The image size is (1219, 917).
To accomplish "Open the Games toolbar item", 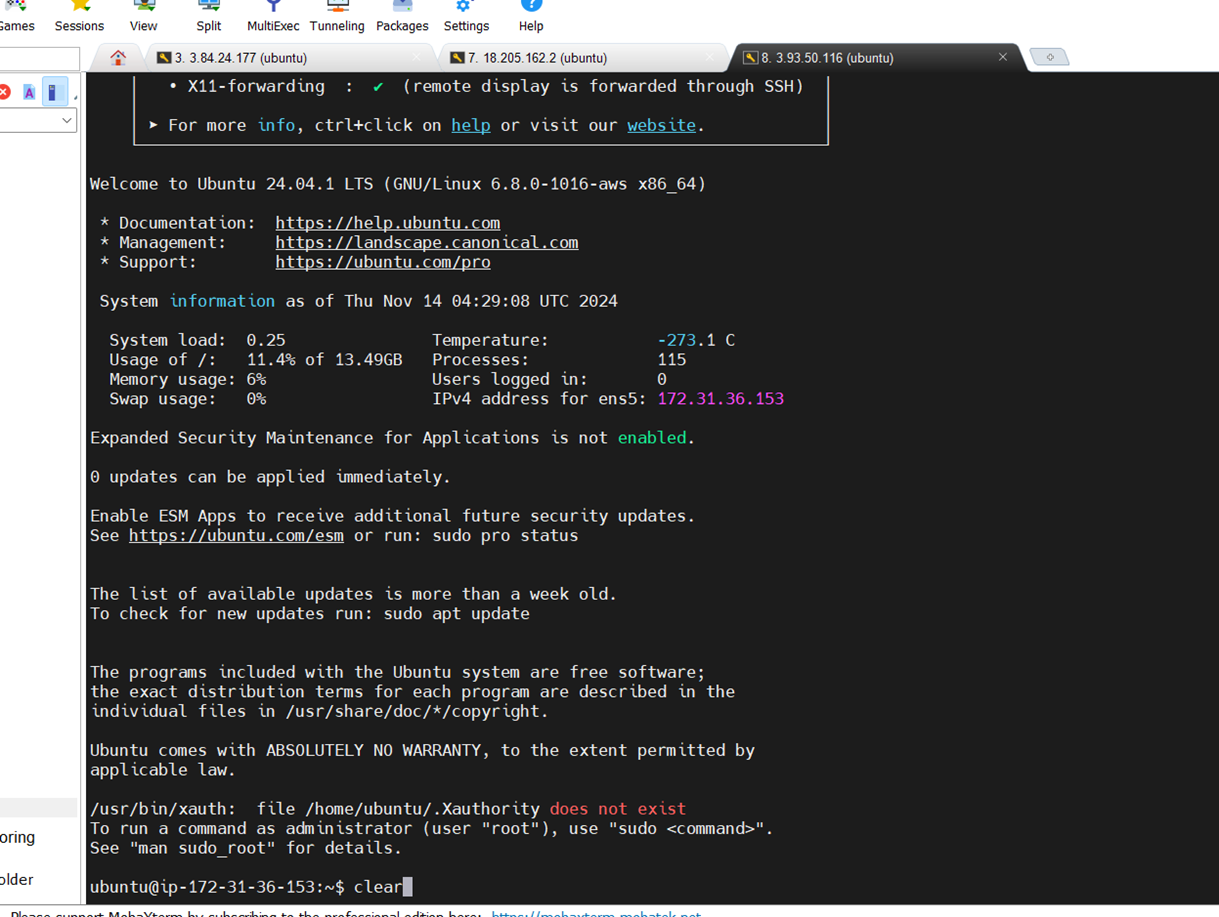I will pos(16,17).
